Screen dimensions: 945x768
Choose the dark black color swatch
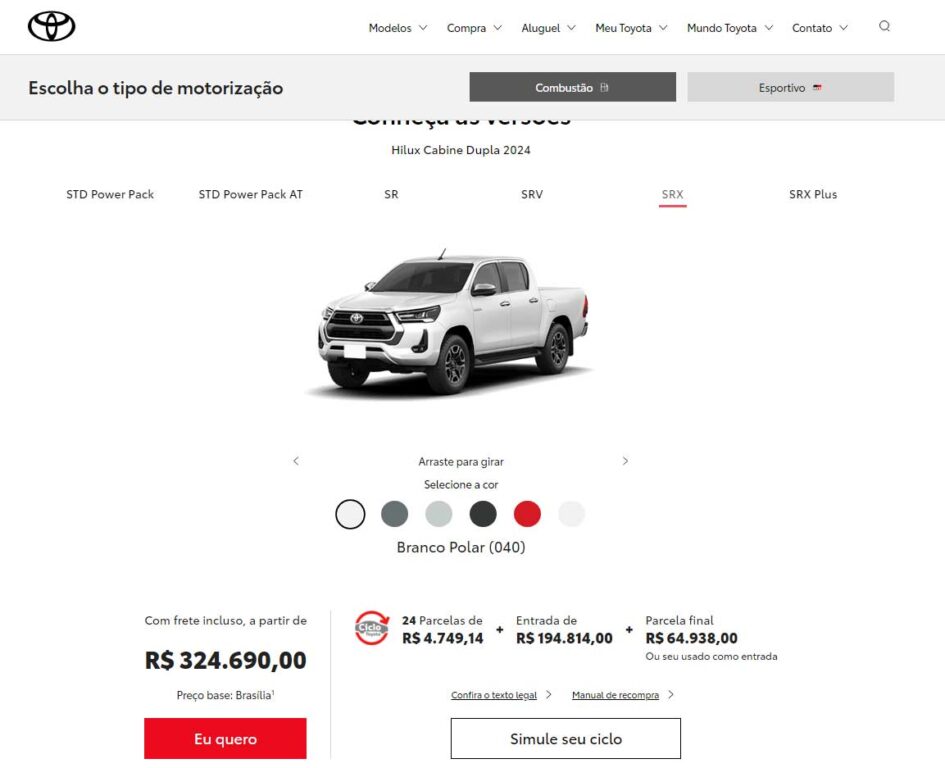[483, 514]
